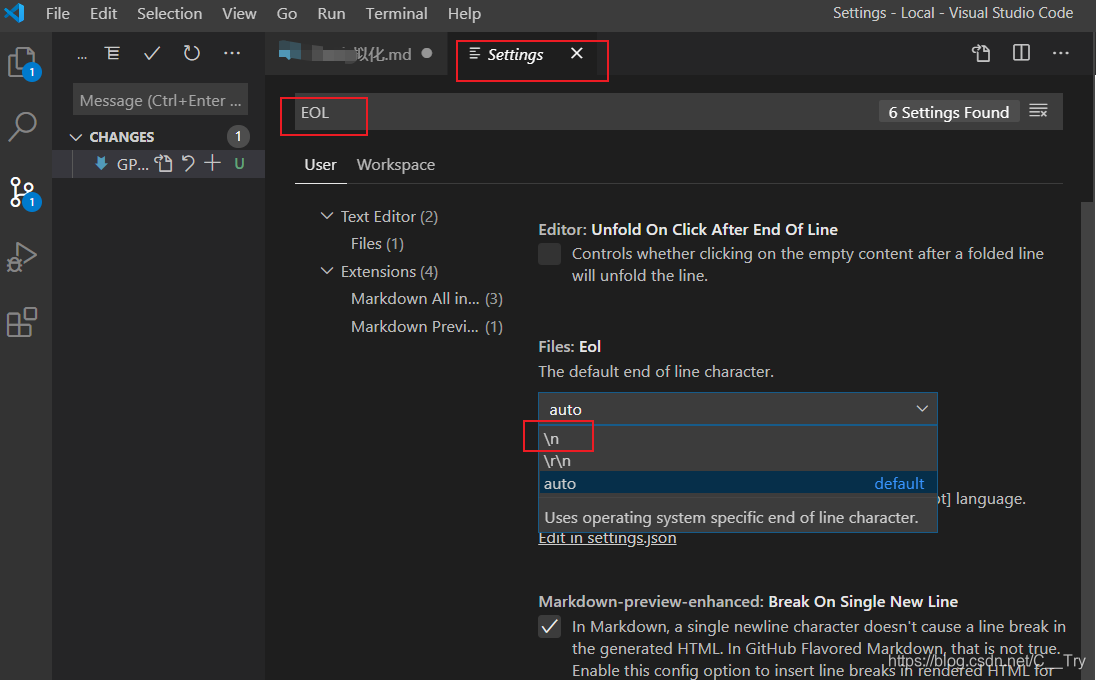1096x680 pixels.
Task: Split the editor right
Action: 1021,53
